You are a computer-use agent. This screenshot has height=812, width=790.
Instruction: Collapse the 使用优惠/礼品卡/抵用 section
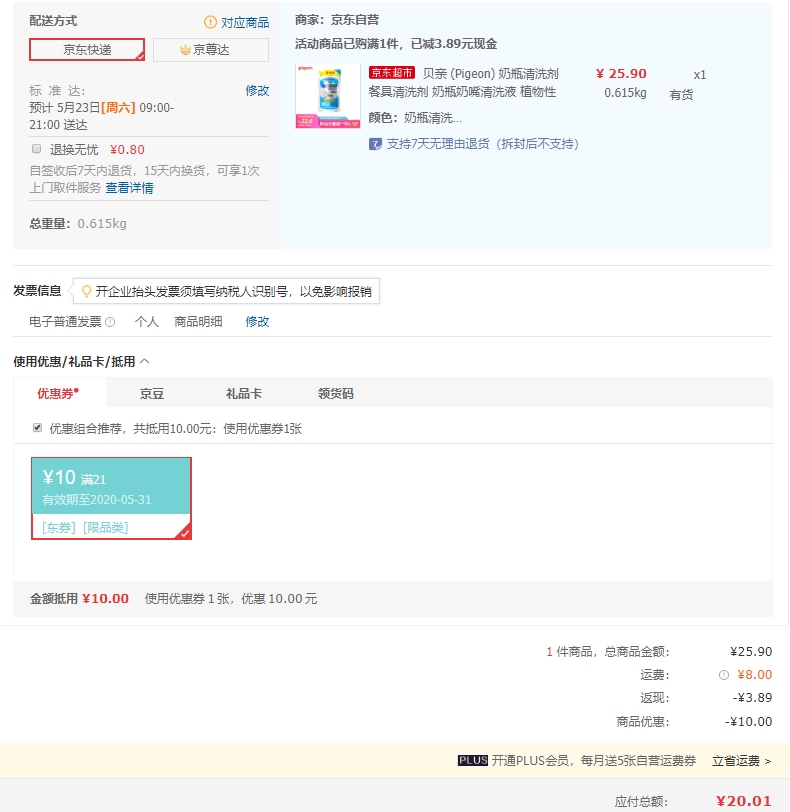point(145,361)
